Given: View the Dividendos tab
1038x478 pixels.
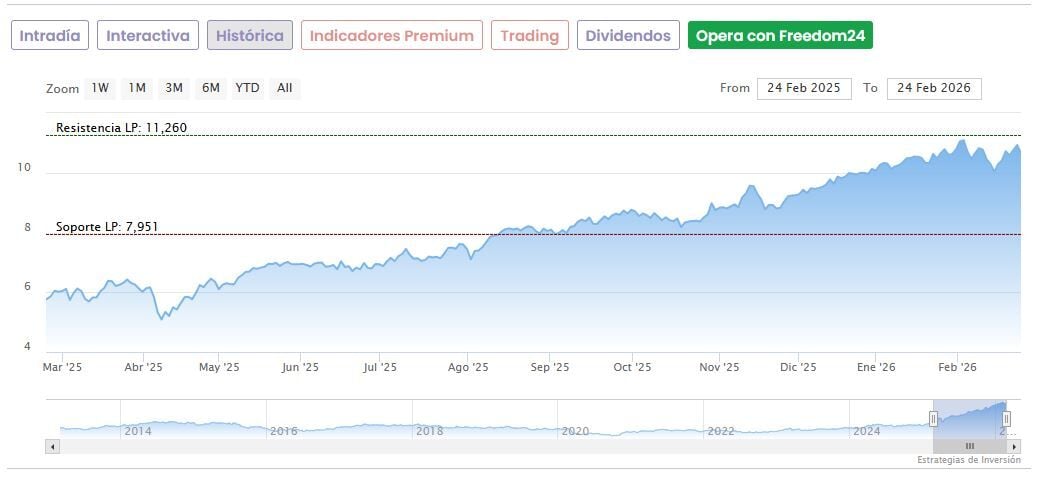Looking at the screenshot, I should pyautogui.click(x=628, y=36).
